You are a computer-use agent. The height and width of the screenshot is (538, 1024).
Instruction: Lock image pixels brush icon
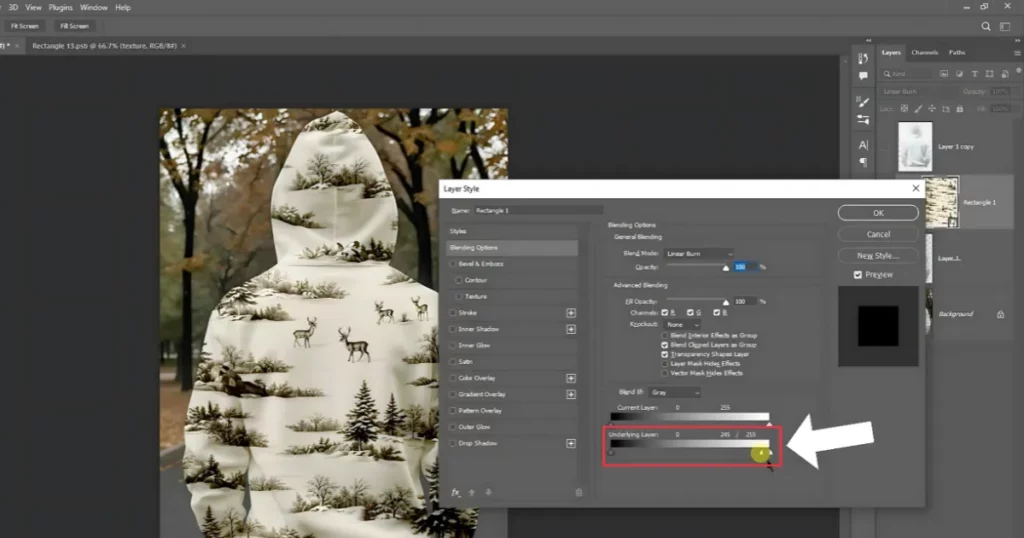tap(918, 109)
